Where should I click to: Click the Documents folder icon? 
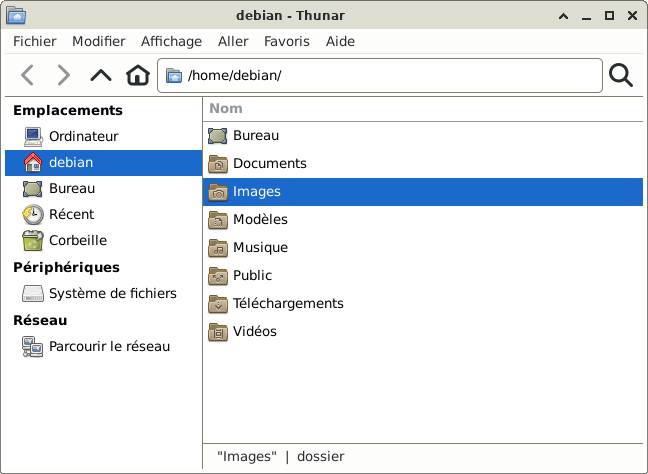217,164
